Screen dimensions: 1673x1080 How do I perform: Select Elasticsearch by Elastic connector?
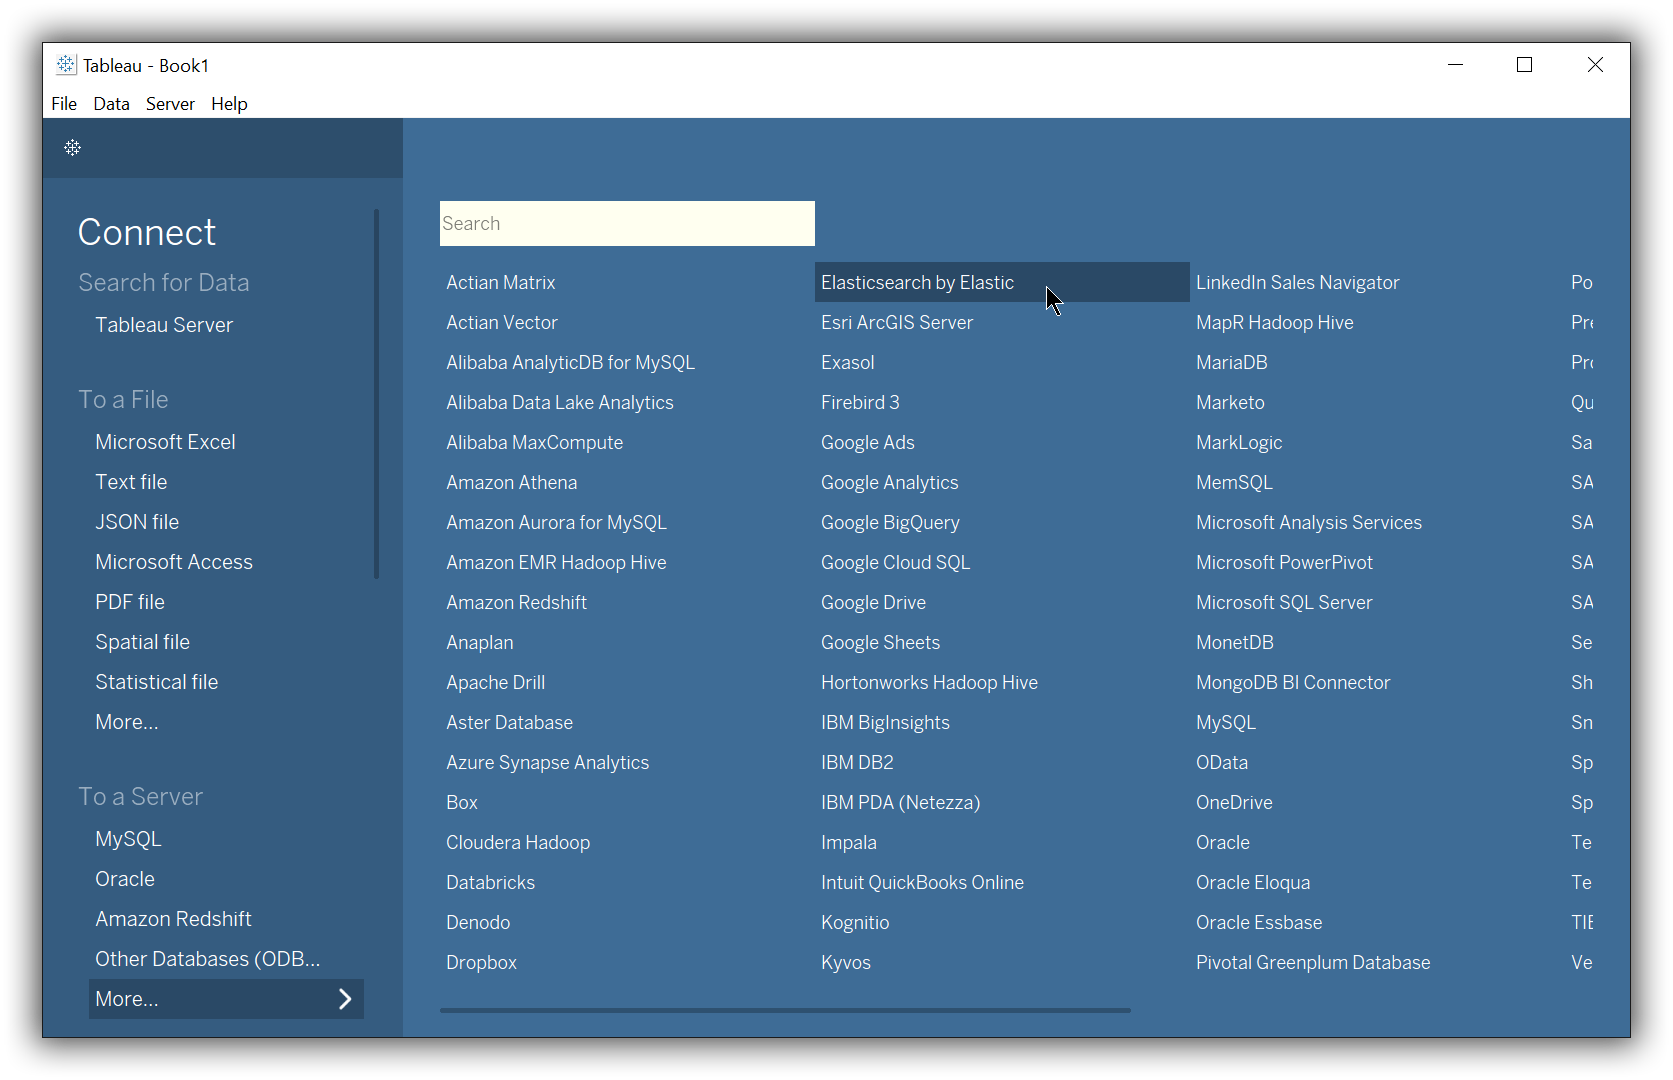(917, 282)
